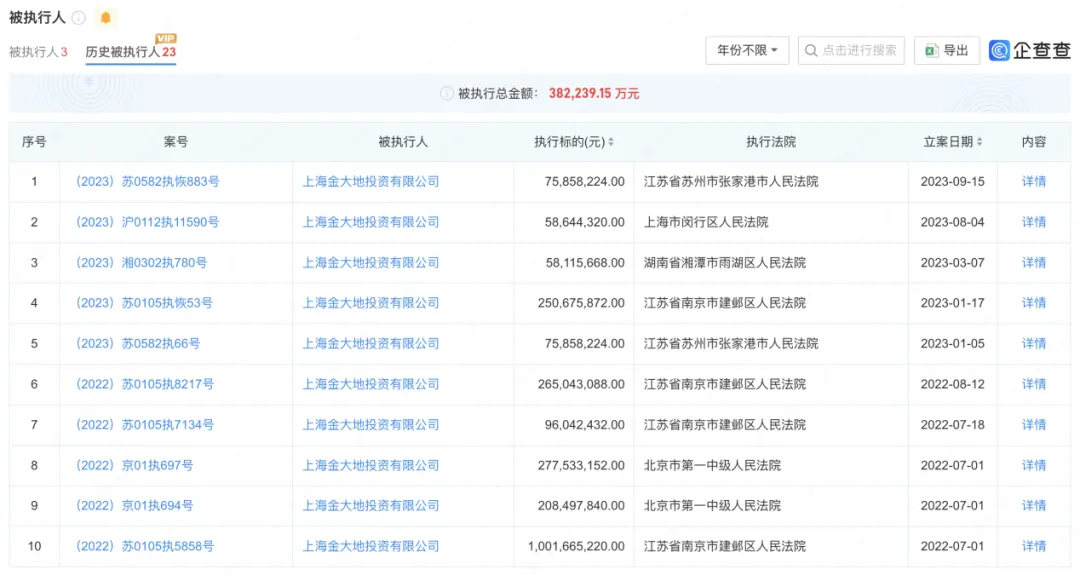Open 详情 for the 2023-09-15 case
The image size is (1080, 575).
point(1034,182)
